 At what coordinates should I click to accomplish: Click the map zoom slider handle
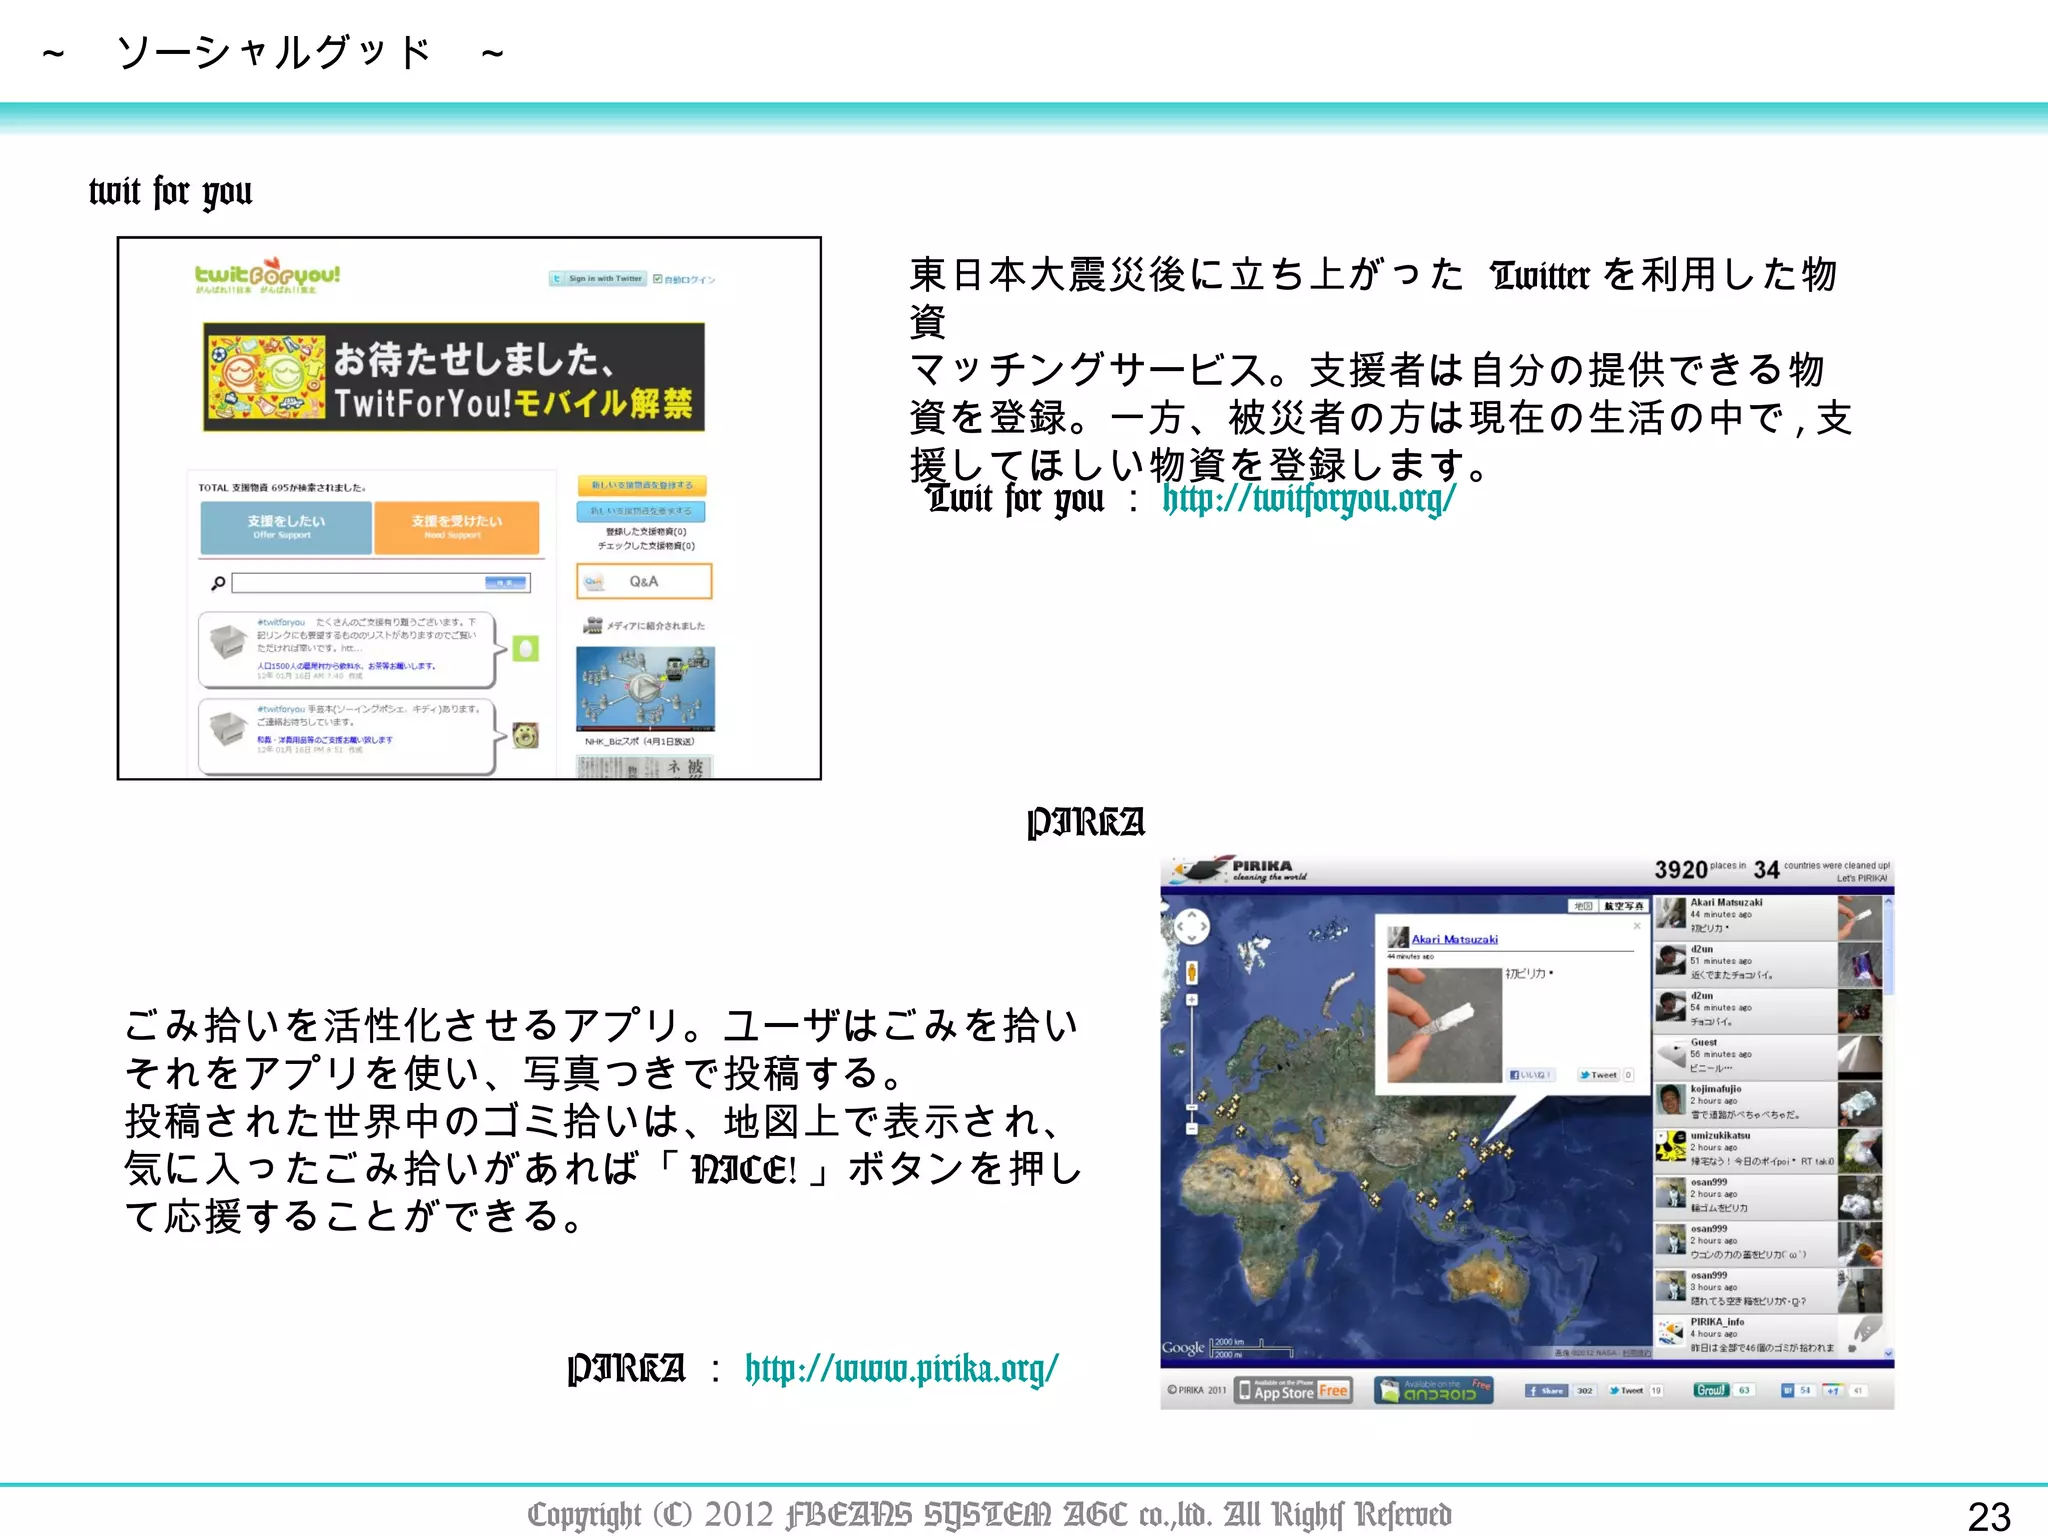[1191, 1107]
